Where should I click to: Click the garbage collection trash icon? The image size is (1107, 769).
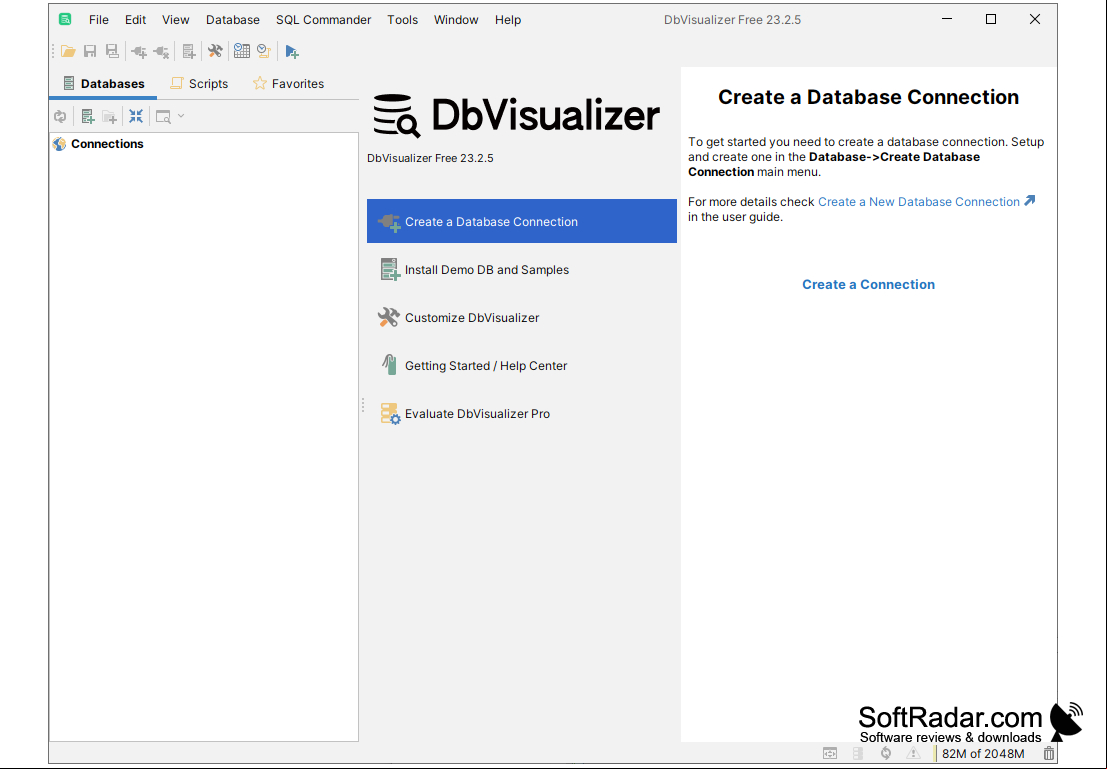[1049, 754]
